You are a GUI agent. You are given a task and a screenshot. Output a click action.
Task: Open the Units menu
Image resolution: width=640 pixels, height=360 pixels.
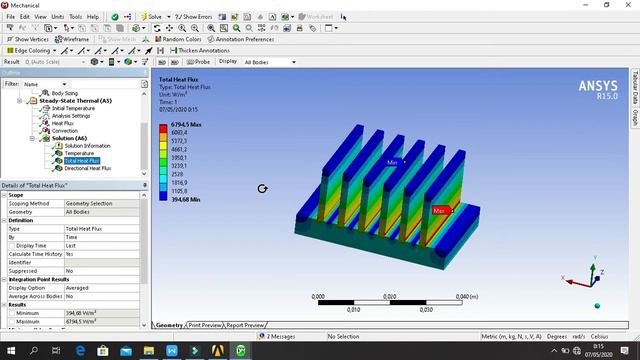pos(58,17)
